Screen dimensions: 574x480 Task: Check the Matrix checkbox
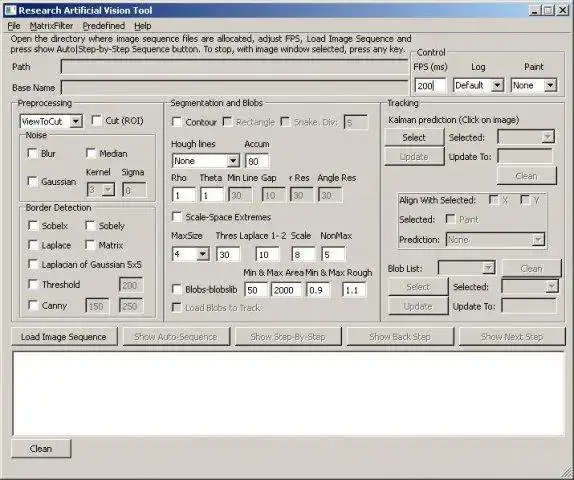(x=90, y=245)
